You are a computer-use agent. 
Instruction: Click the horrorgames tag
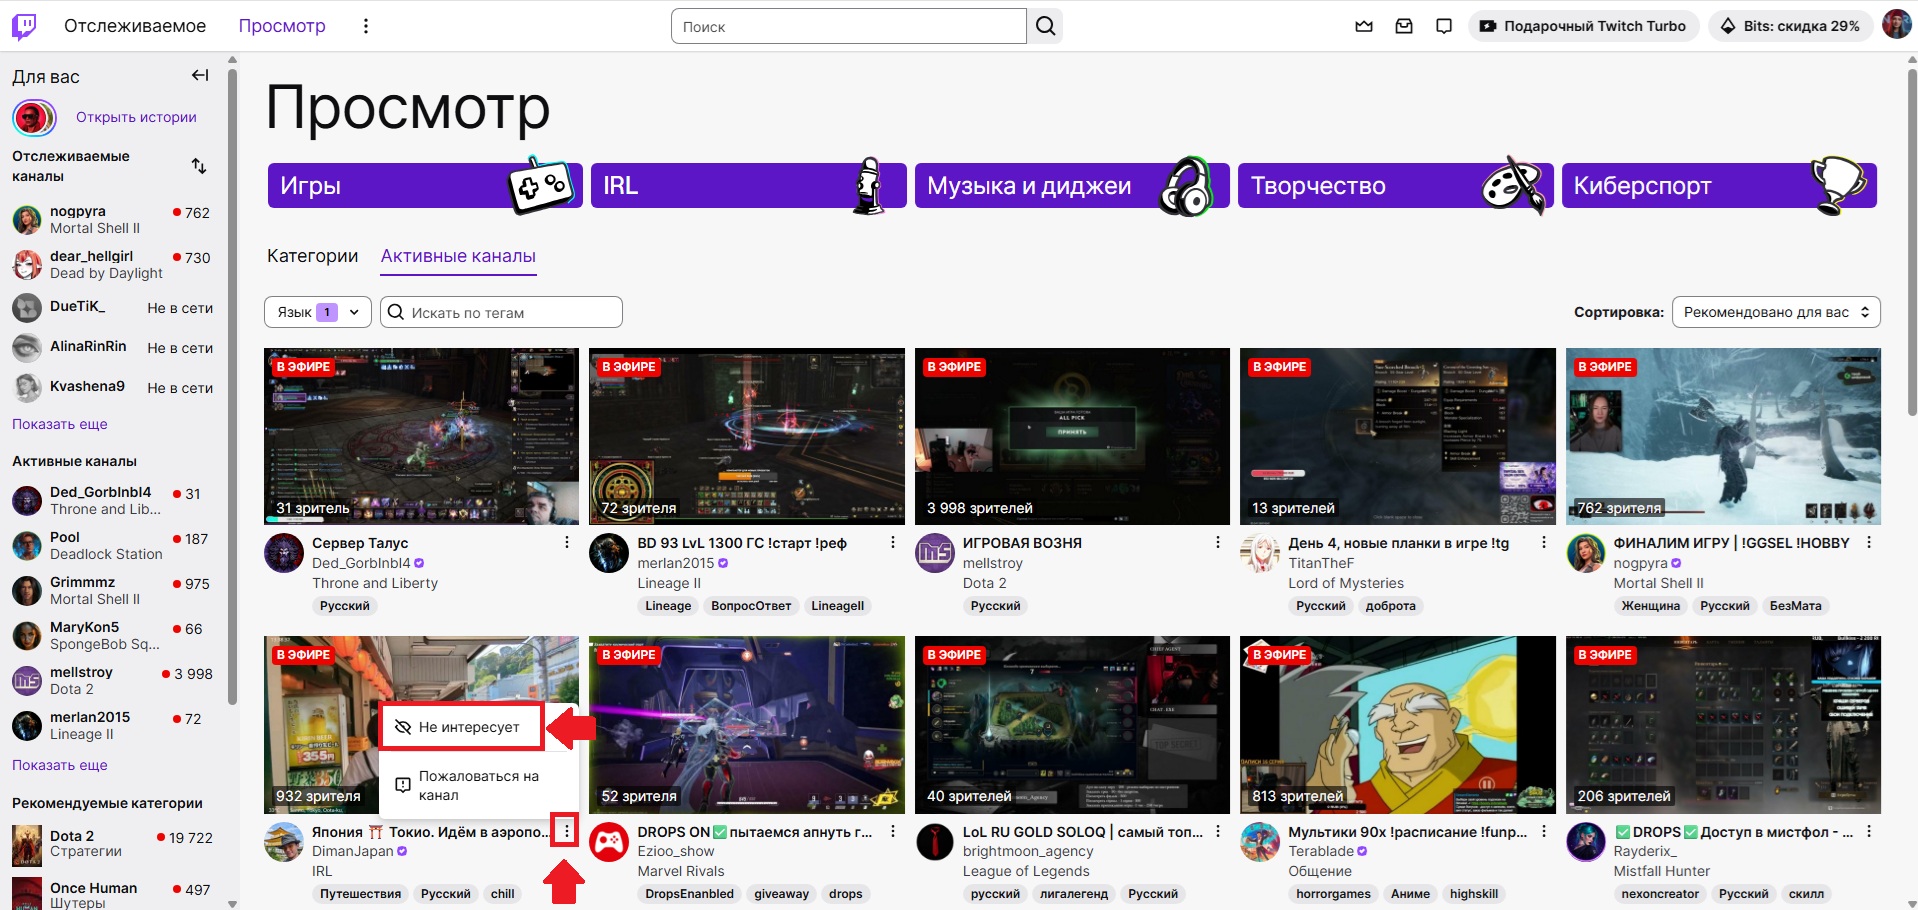pos(1334,894)
